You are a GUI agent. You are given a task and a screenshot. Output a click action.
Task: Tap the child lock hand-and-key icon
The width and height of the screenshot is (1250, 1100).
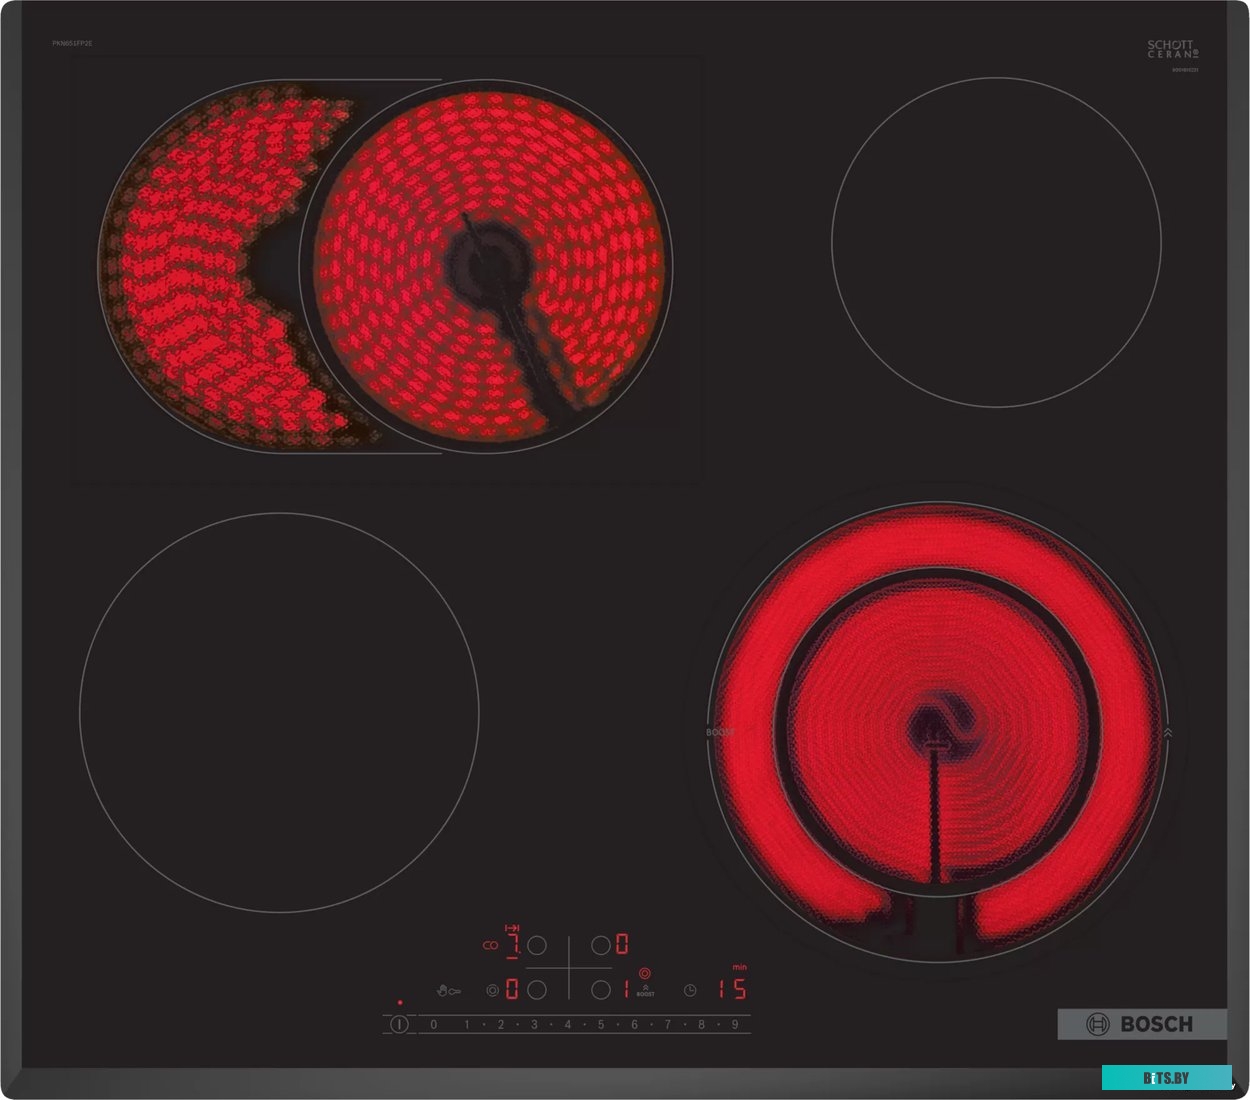[x=449, y=990]
